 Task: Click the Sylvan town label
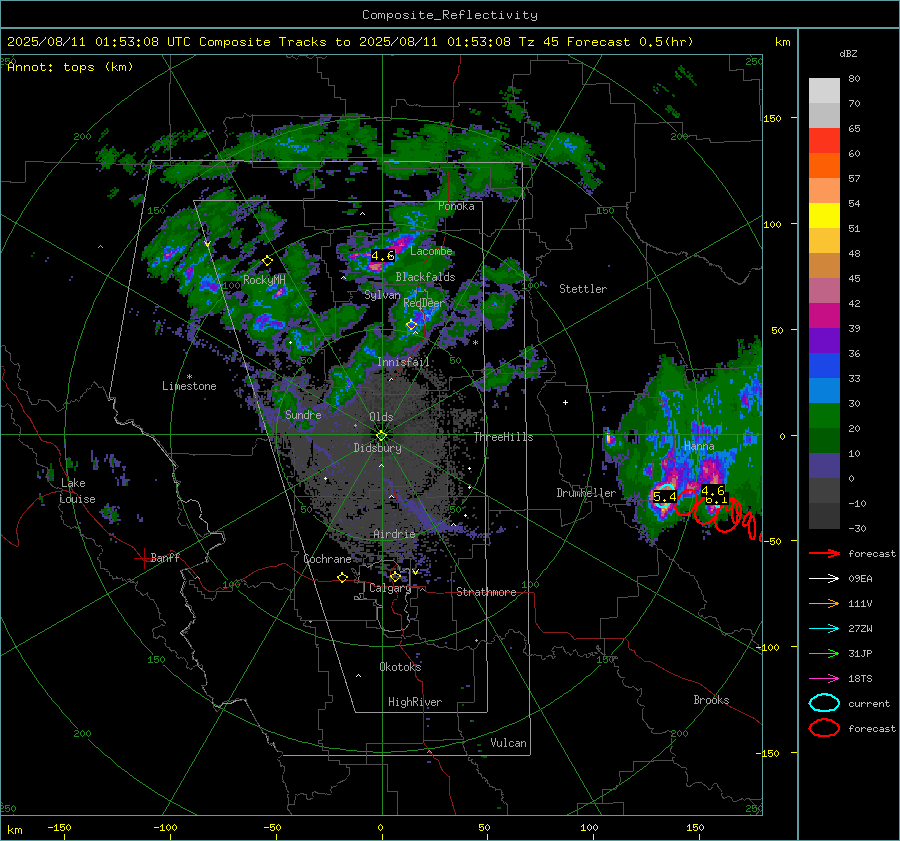[382, 295]
